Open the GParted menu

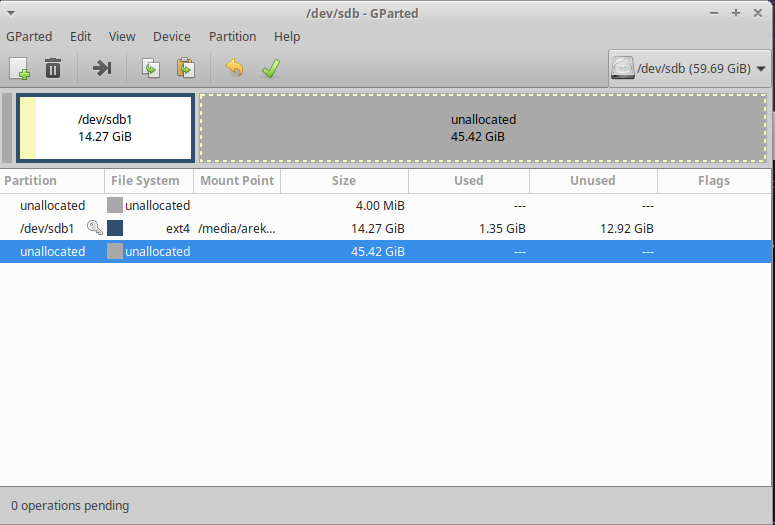29,37
